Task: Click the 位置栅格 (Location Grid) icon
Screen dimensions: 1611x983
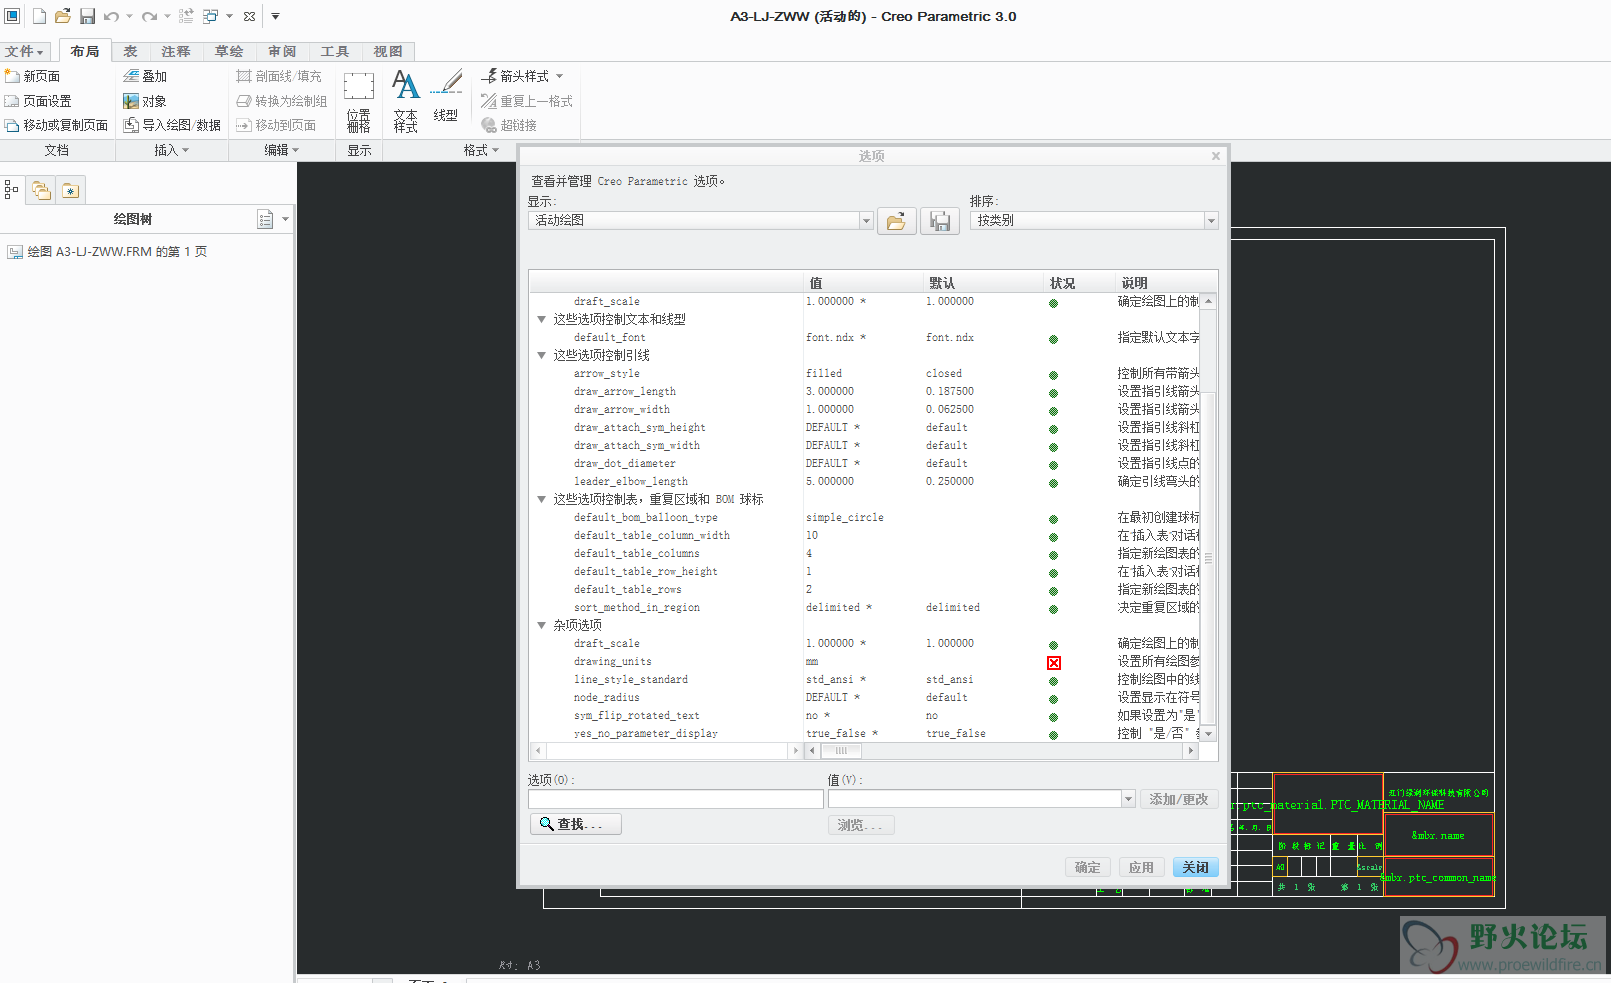Action: 359,101
